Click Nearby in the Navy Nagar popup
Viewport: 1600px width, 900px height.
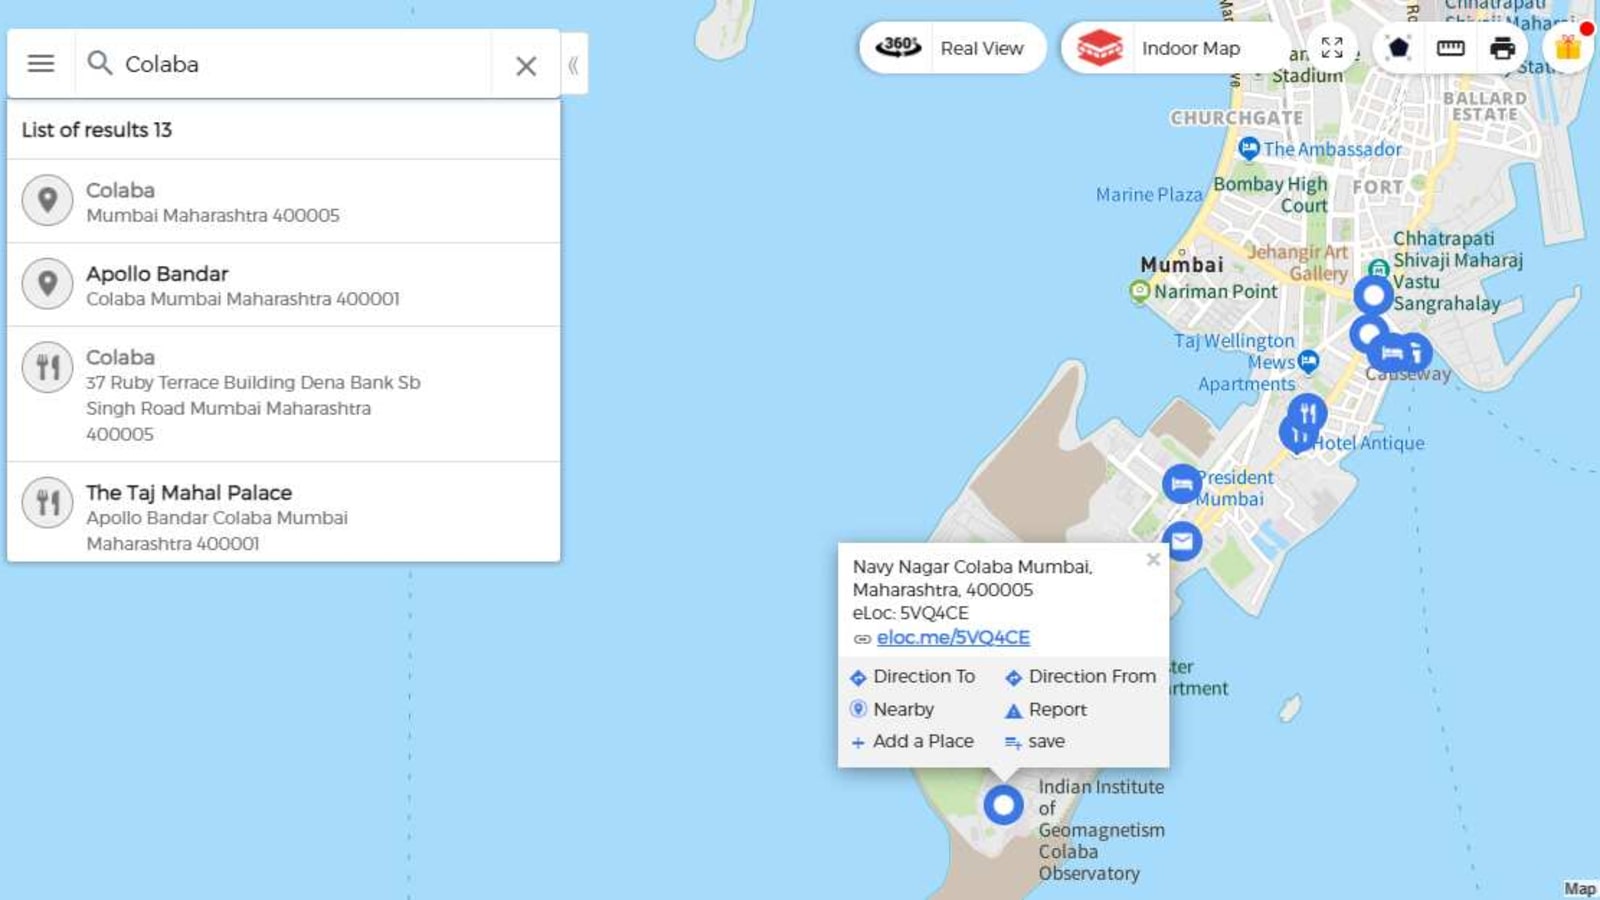pyautogui.click(x=892, y=709)
